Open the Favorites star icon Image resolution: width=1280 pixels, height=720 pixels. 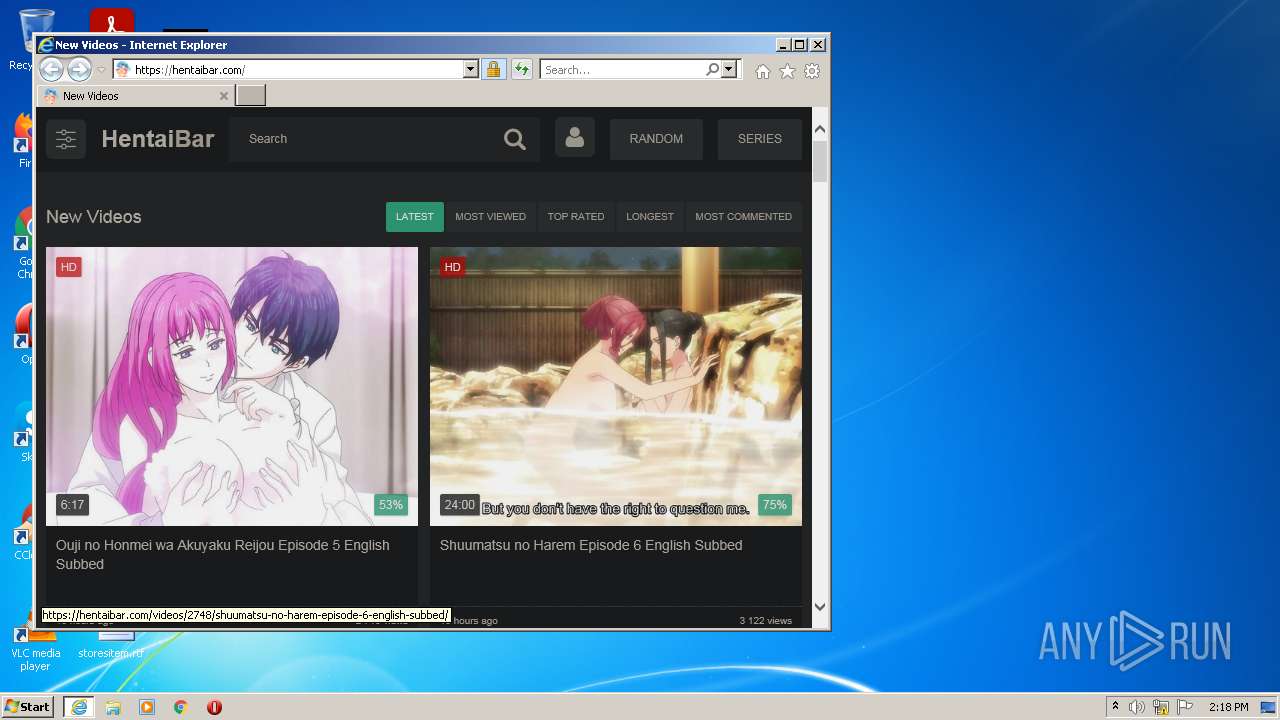pyautogui.click(x=787, y=71)
